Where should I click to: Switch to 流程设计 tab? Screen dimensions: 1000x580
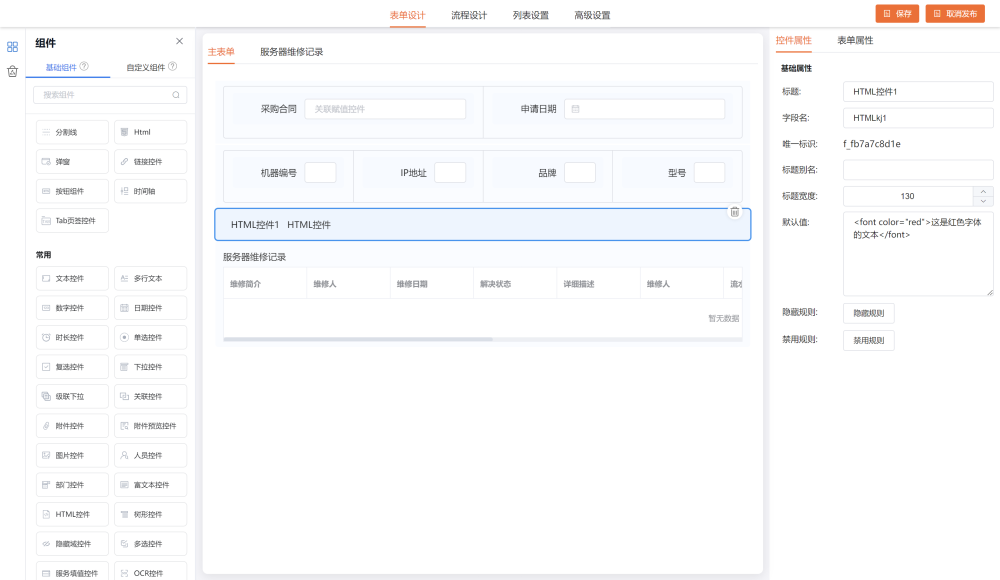point(469,15)
